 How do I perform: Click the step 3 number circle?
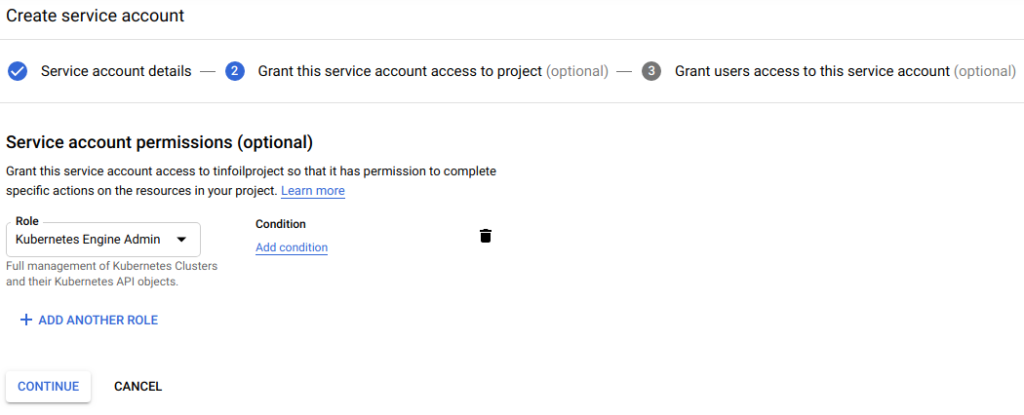coord(652,71)
